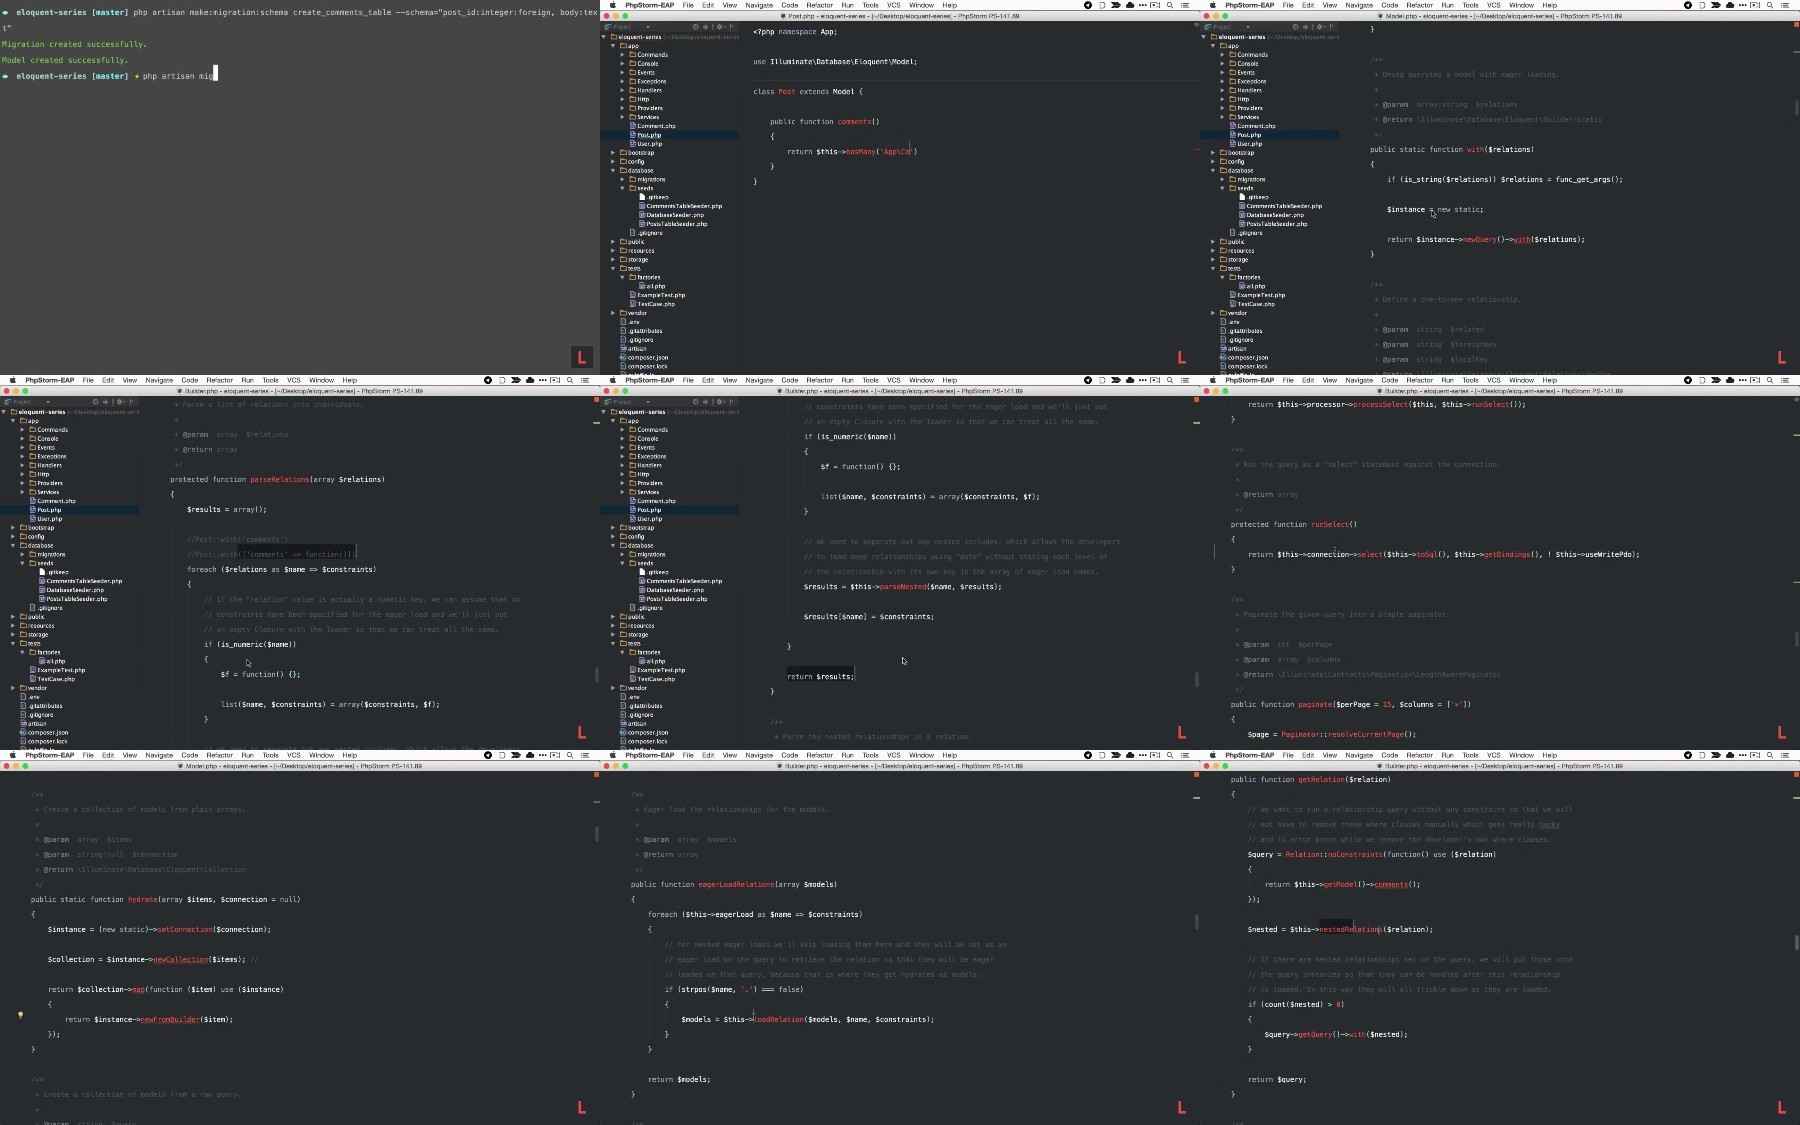Screen dimensions: 1800x1125
Task: Click the locate-file icon in Post.php window's Project panel
Action: (696, 27)
